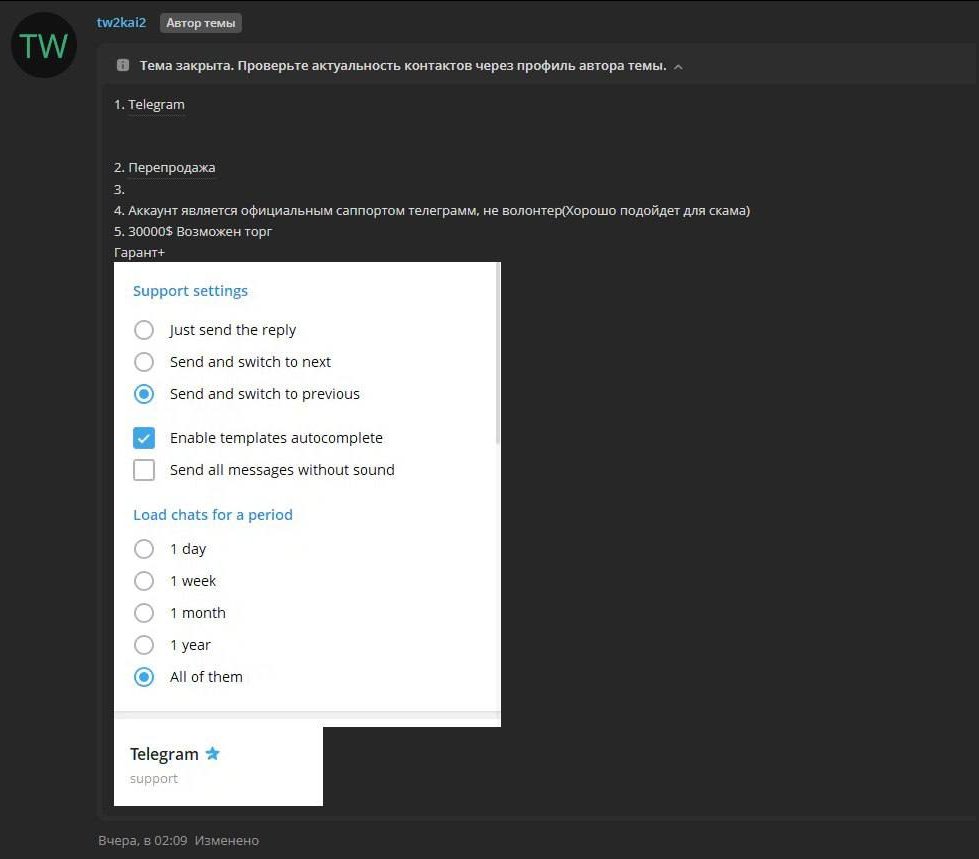The image size is (979, 859).
Task: Click the "Load chats for a period" heading
Action: pos(213,514)
